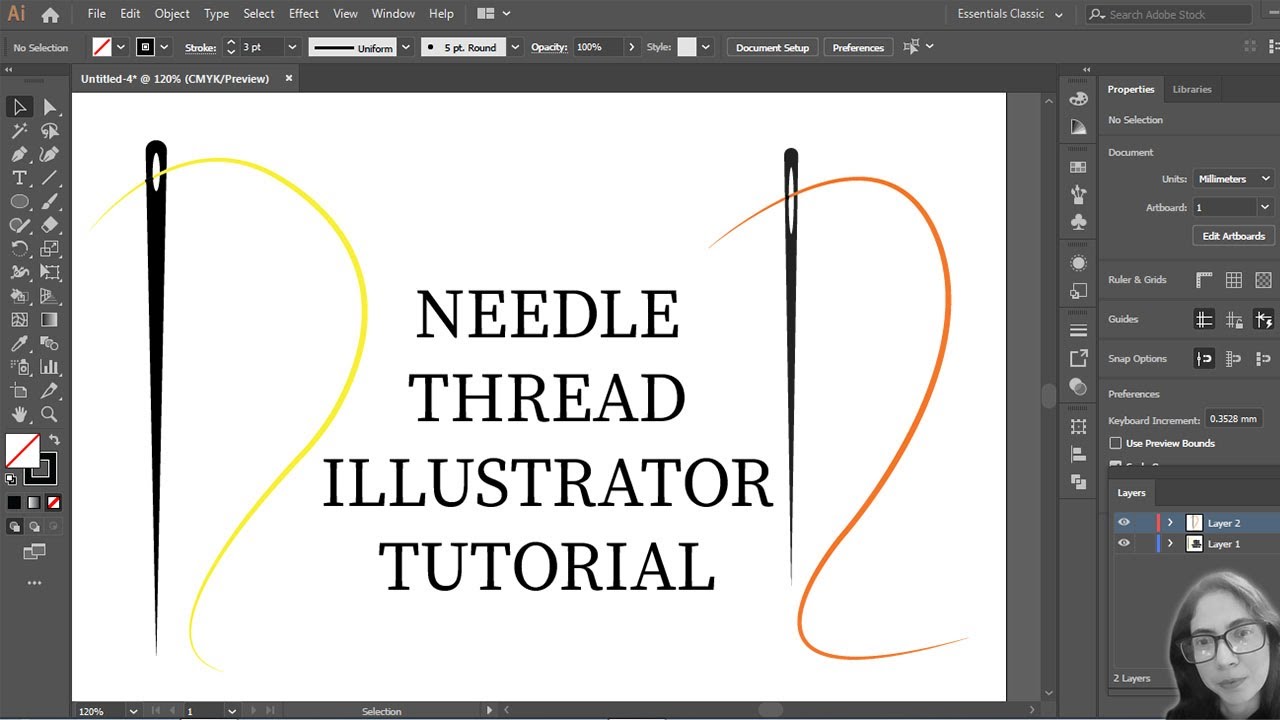1280x720 pixels.
Task: Open the stroke weight dropdown
Action: (x=292, y=47)
